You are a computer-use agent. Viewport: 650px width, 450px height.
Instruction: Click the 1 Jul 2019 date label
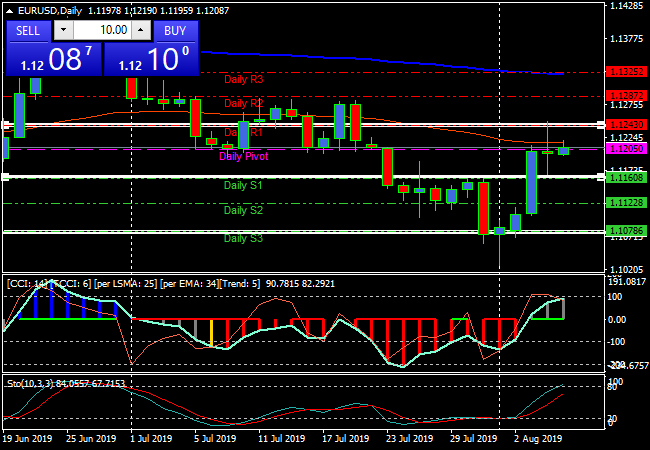pos(151,438)
